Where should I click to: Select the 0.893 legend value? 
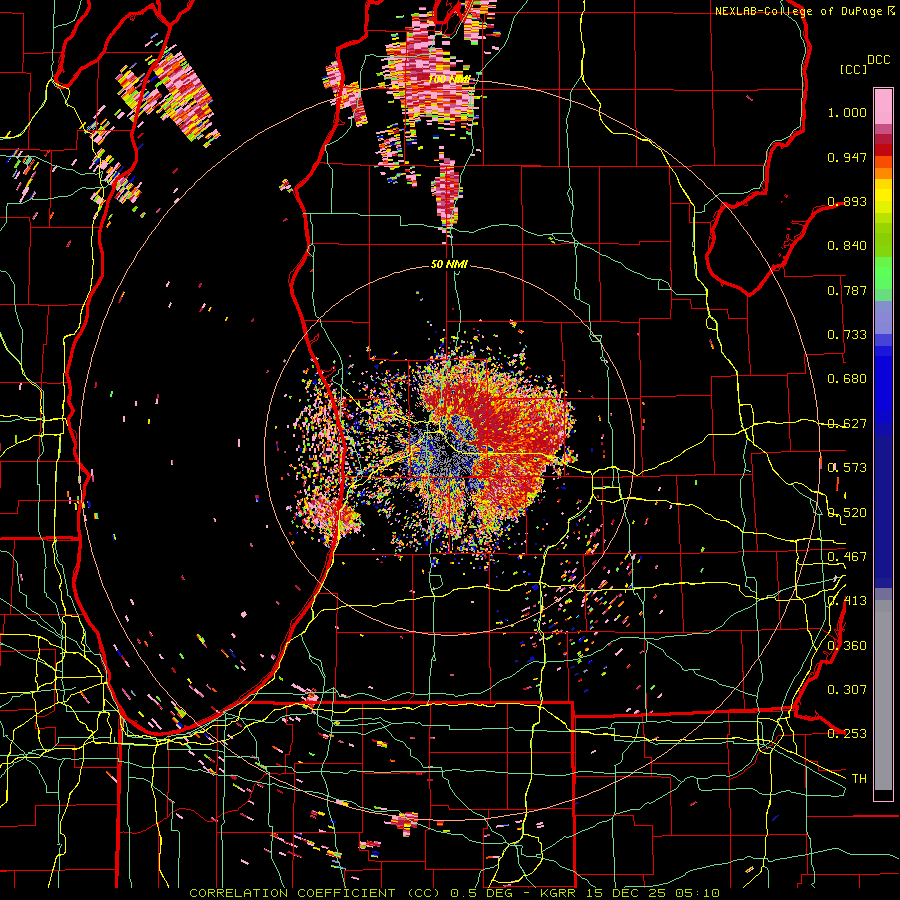click(x=847, y=201)
